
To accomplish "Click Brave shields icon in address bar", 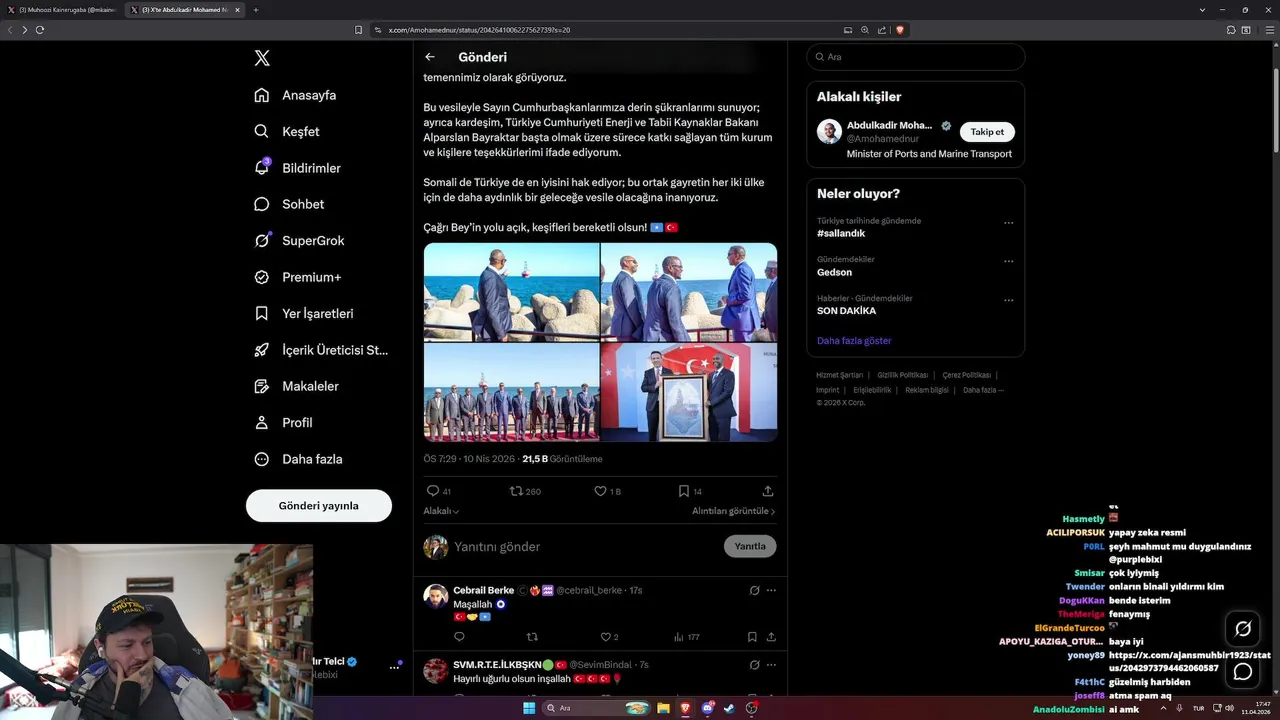I will 900,30.
